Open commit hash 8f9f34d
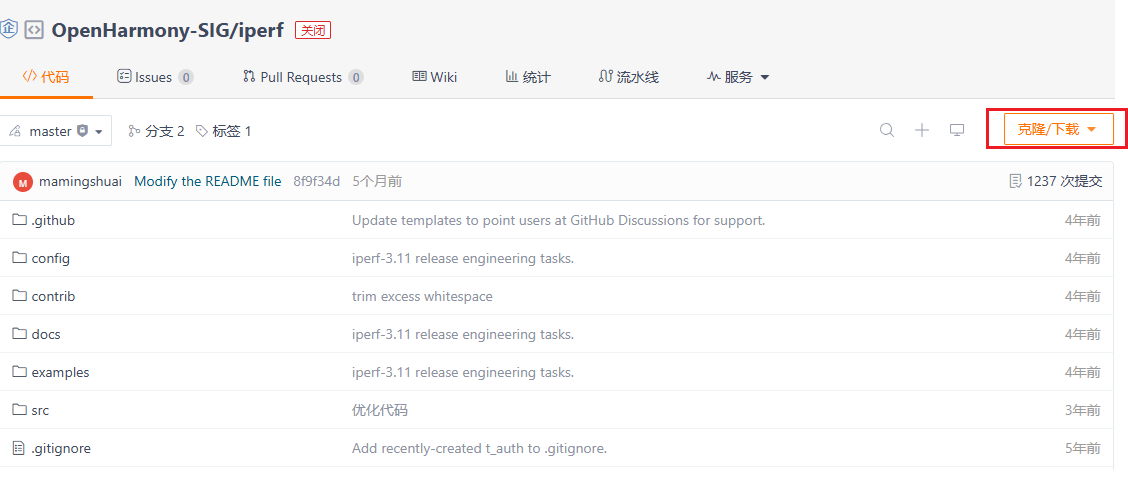Image resolution: width=1128 pixels, height=502 pixels. (317, 181)
